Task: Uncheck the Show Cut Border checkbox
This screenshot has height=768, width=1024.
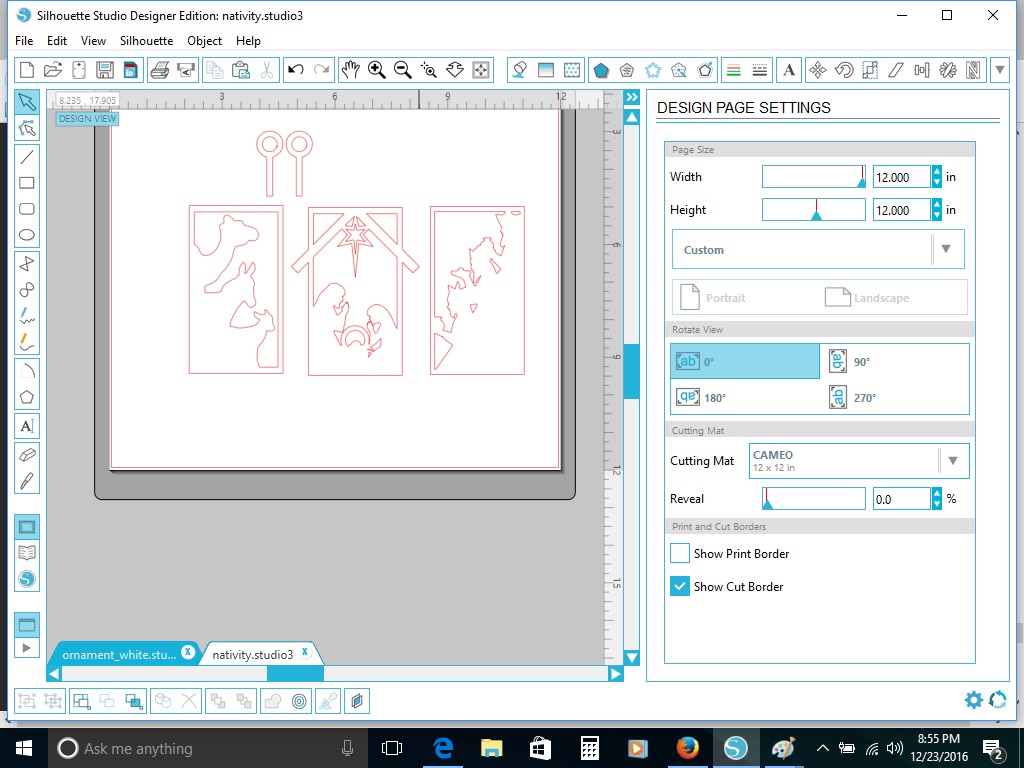Action: (680, 586)
